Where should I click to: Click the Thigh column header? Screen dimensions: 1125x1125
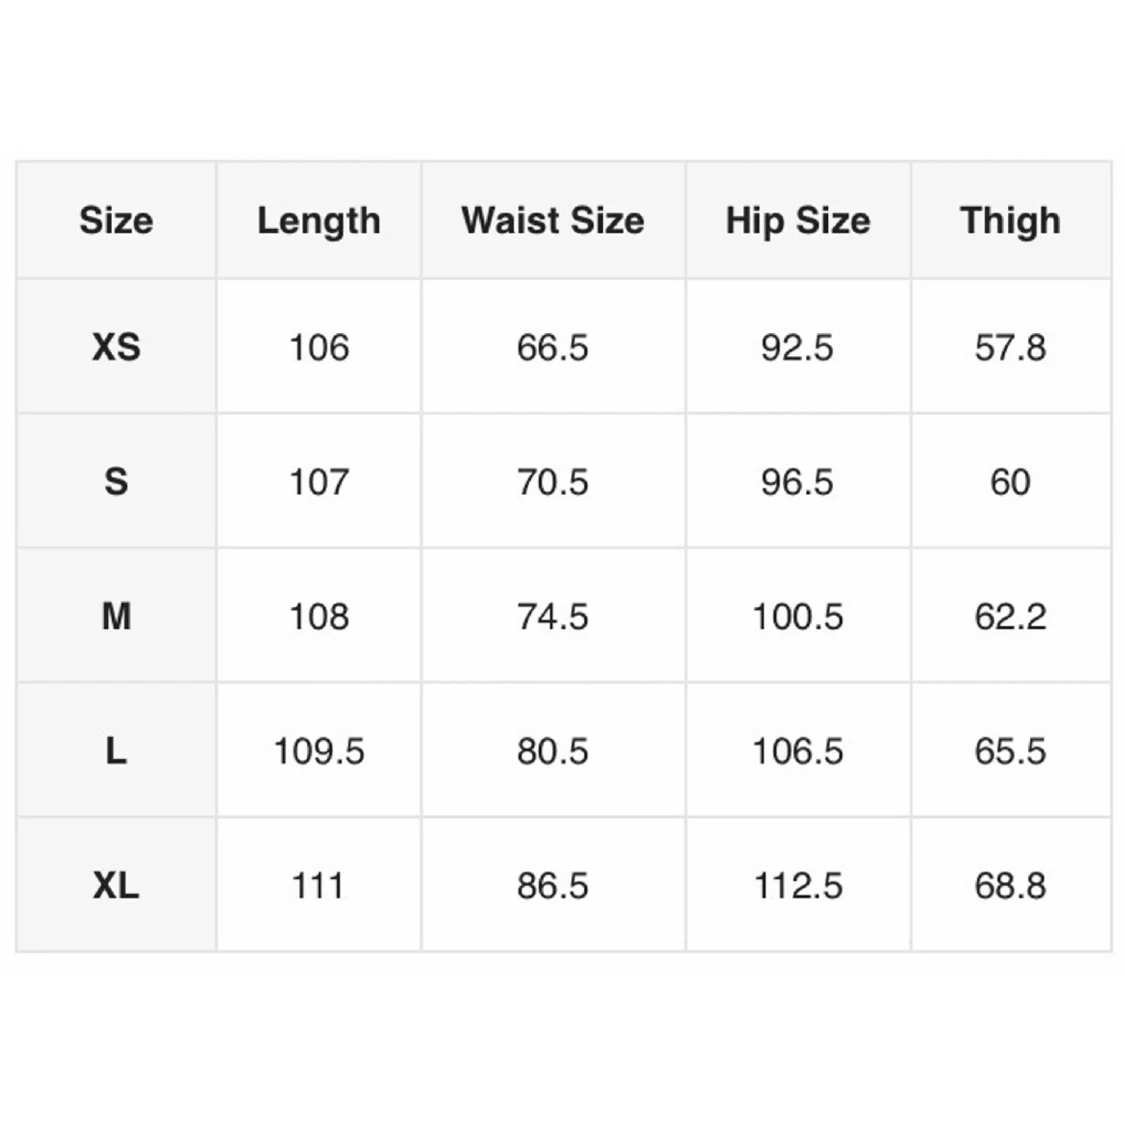point(1010,221)
